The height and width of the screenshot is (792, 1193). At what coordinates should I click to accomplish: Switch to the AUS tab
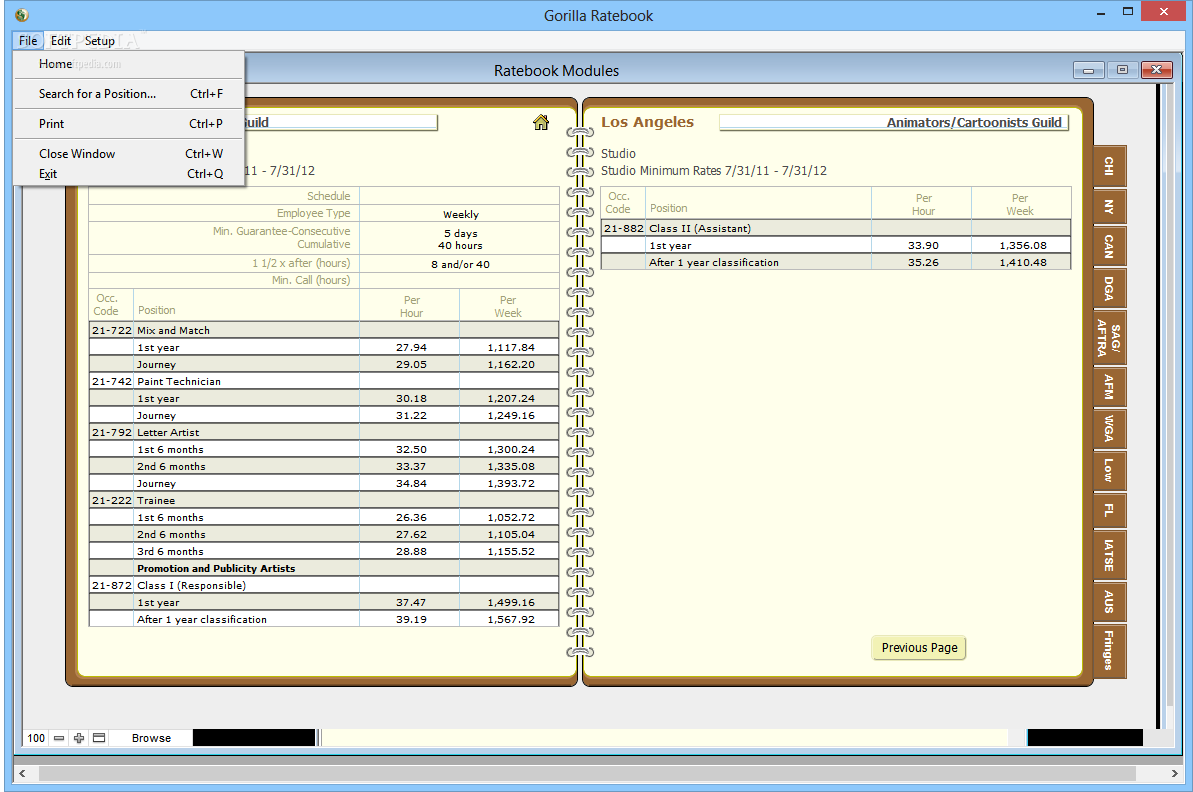click(1109, 602)
